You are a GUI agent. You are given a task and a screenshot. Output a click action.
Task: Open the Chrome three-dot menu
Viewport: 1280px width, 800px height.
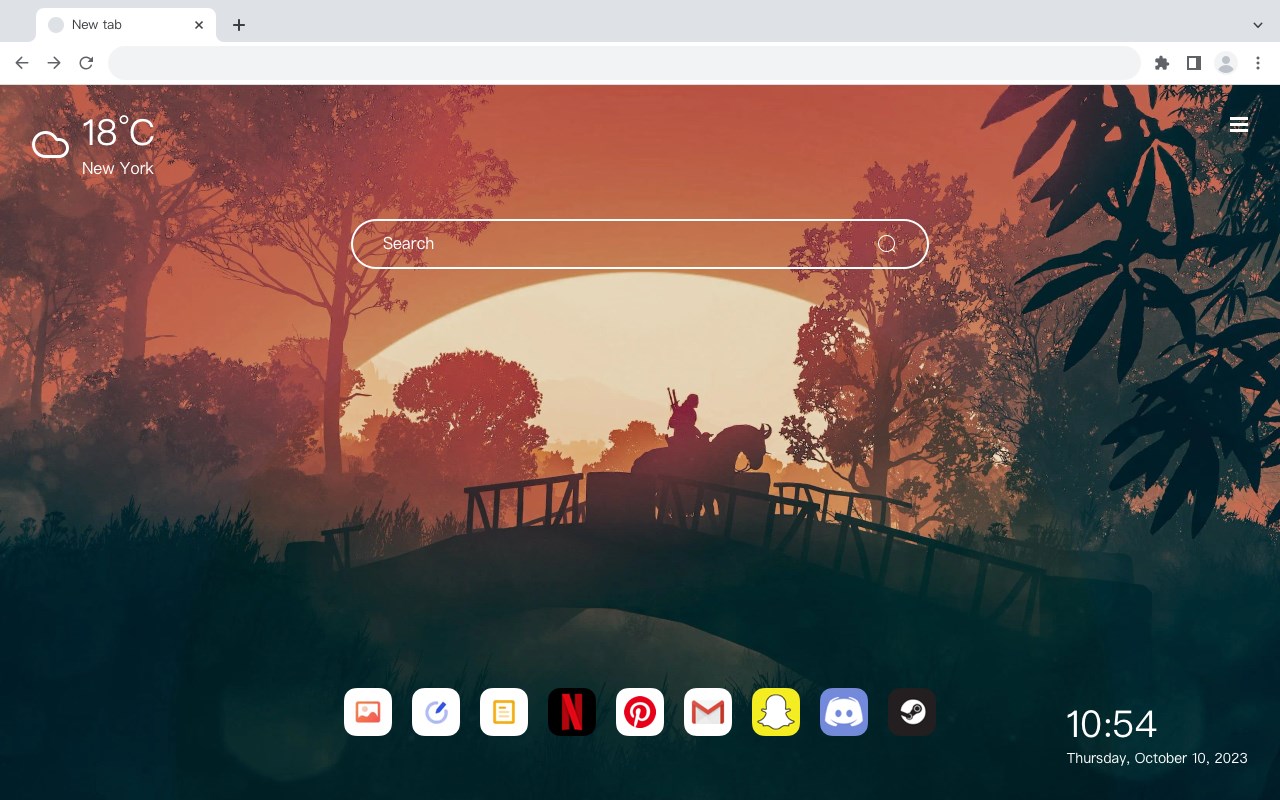(x=1258, y=63)
